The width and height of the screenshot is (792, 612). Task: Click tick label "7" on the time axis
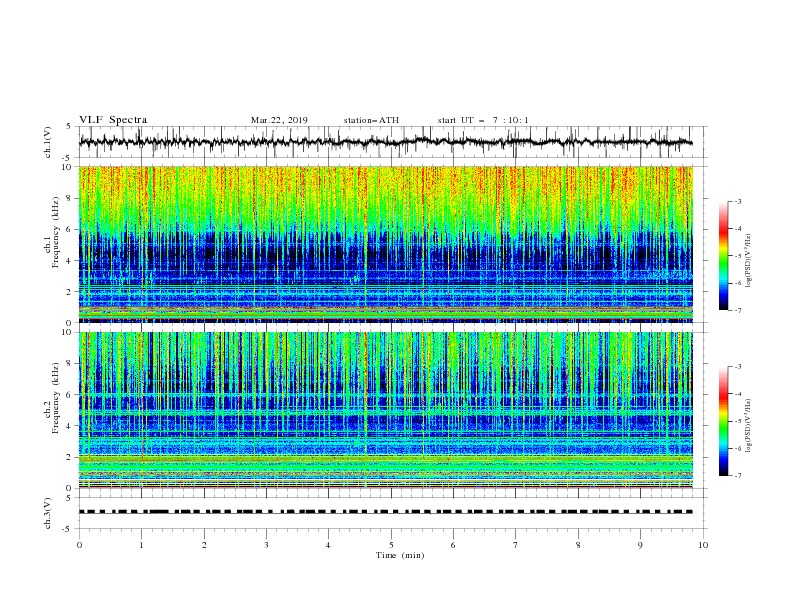click(516, 545)
